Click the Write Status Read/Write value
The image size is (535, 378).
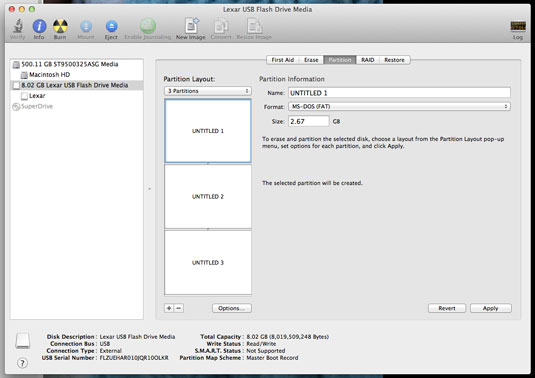coord(261,344)
